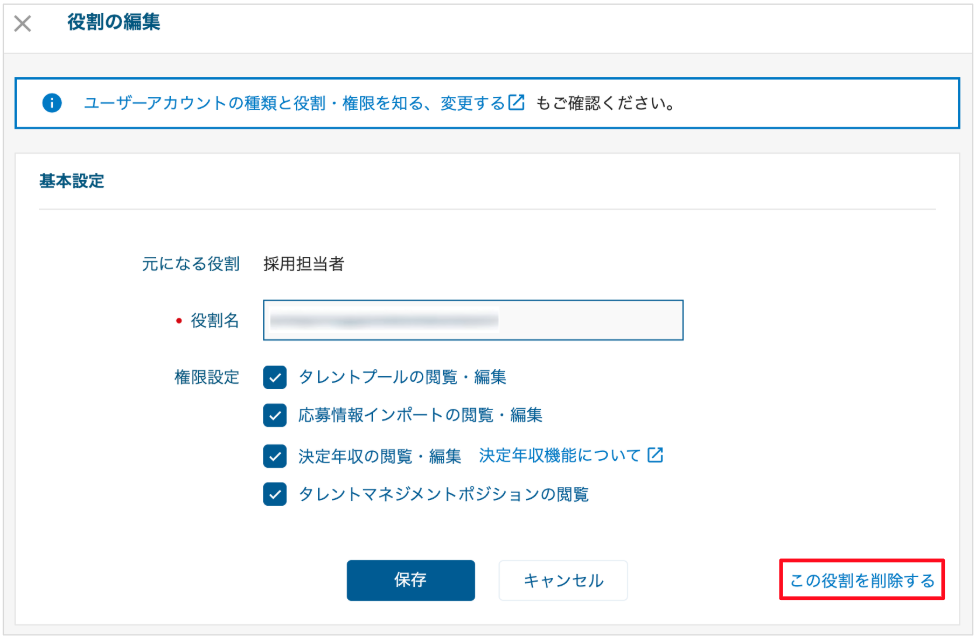Click the 採用担当者 base role text
The width and height of the screenshot is (976, 639).
coord(304,264)
